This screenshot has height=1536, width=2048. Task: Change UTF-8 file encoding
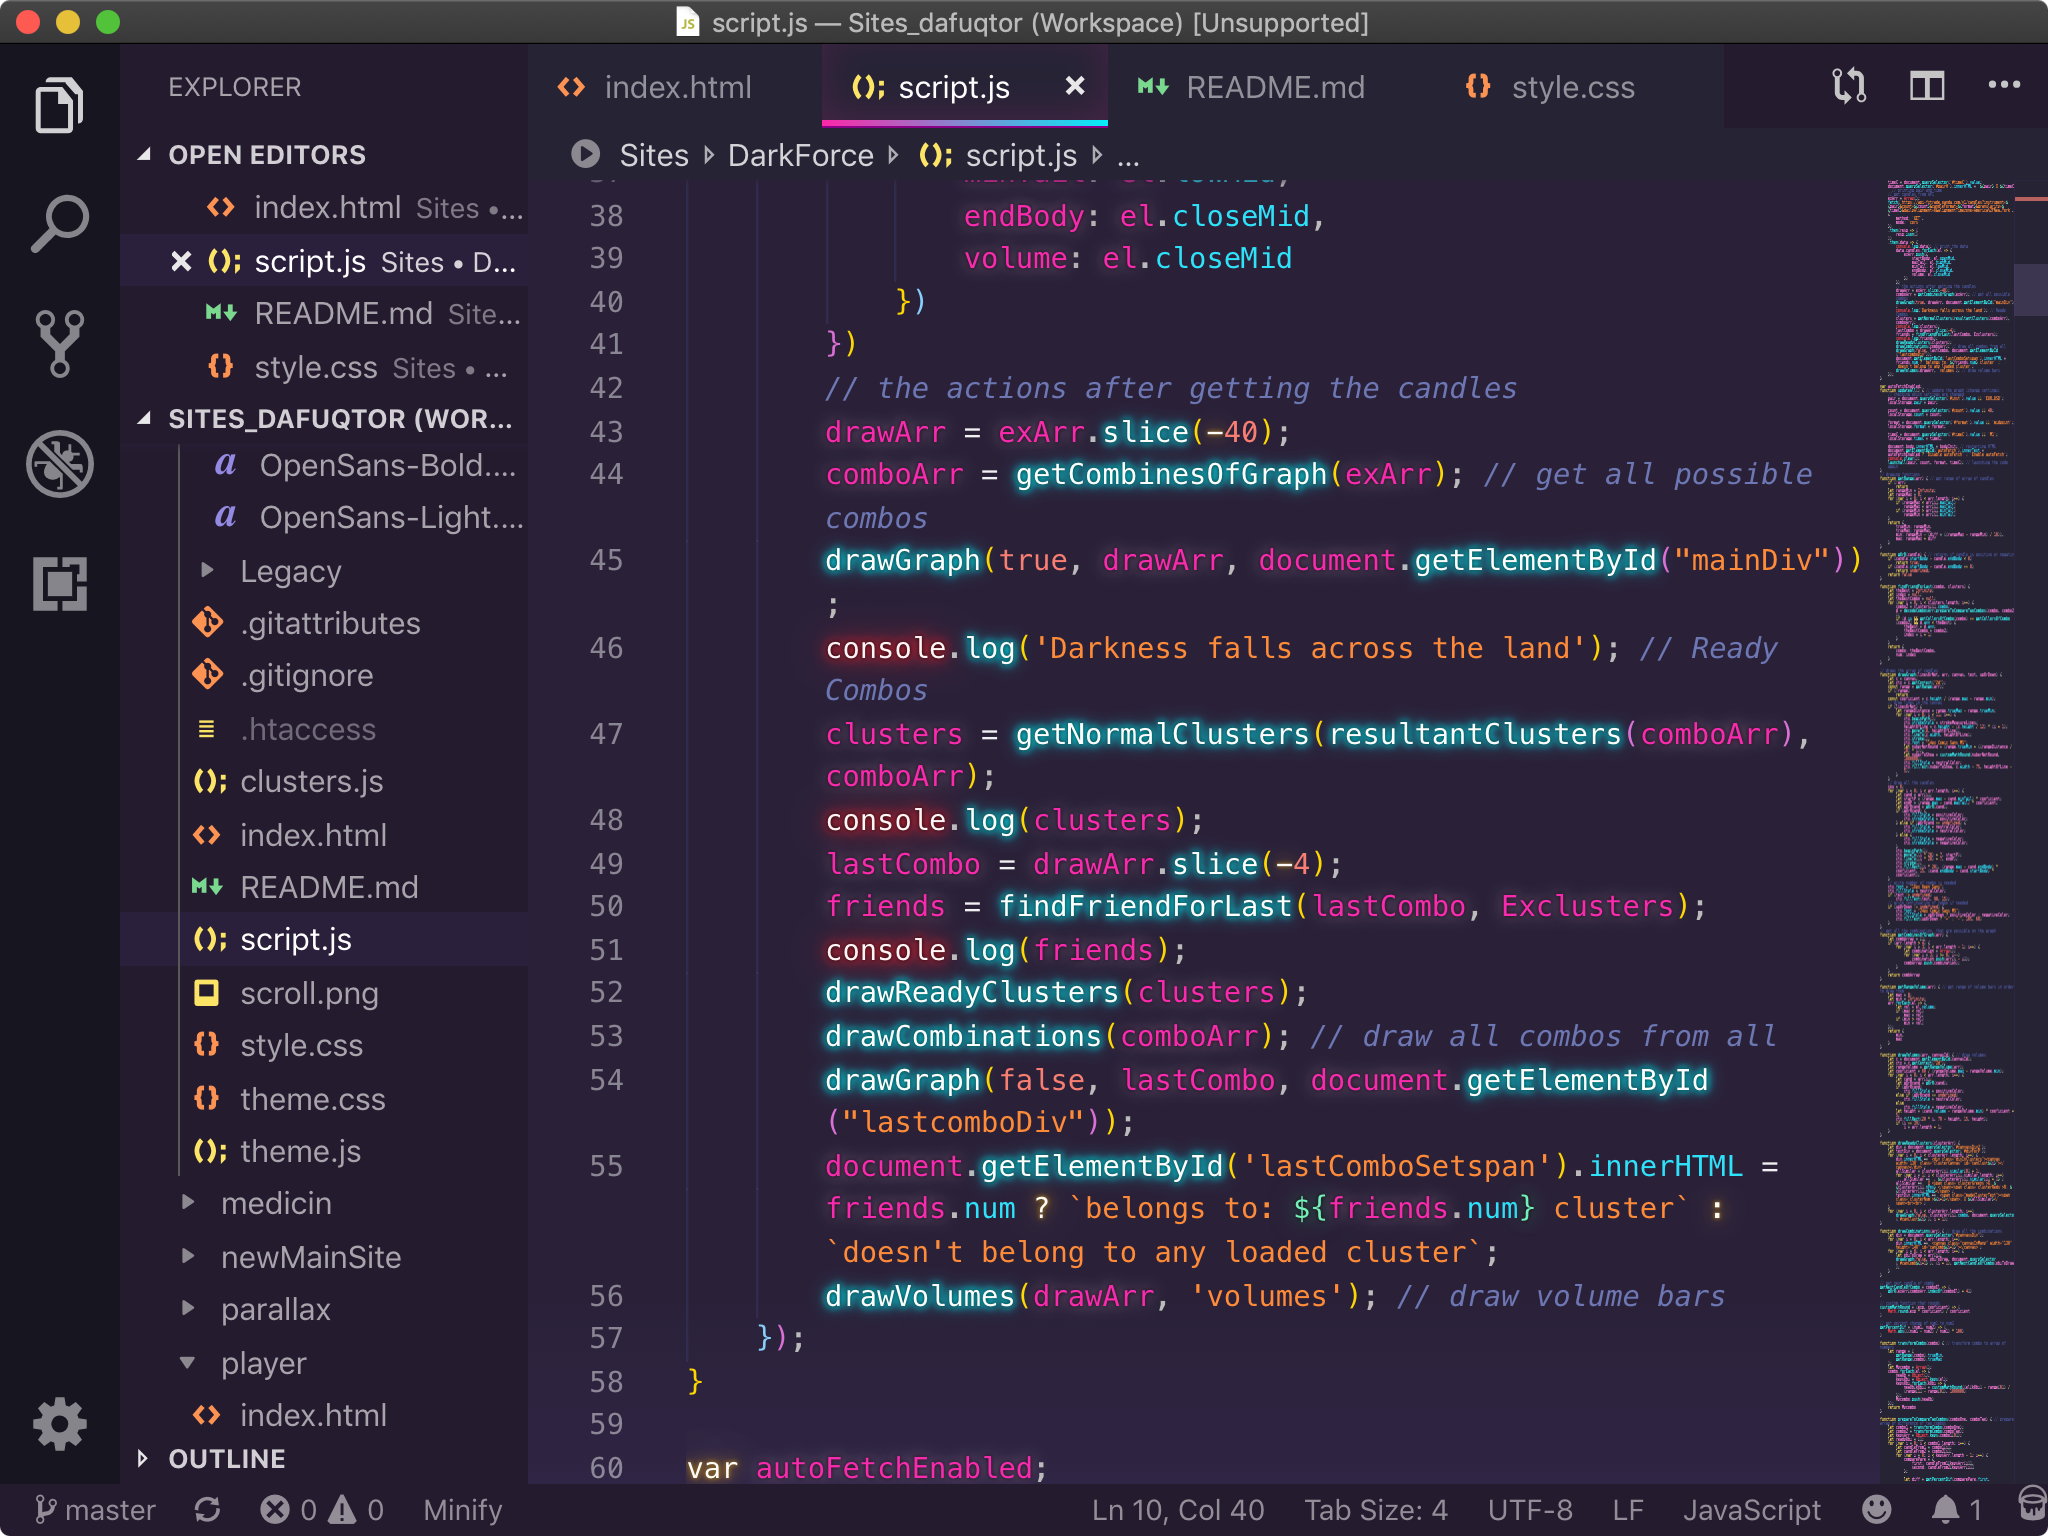point(1530,1509)
